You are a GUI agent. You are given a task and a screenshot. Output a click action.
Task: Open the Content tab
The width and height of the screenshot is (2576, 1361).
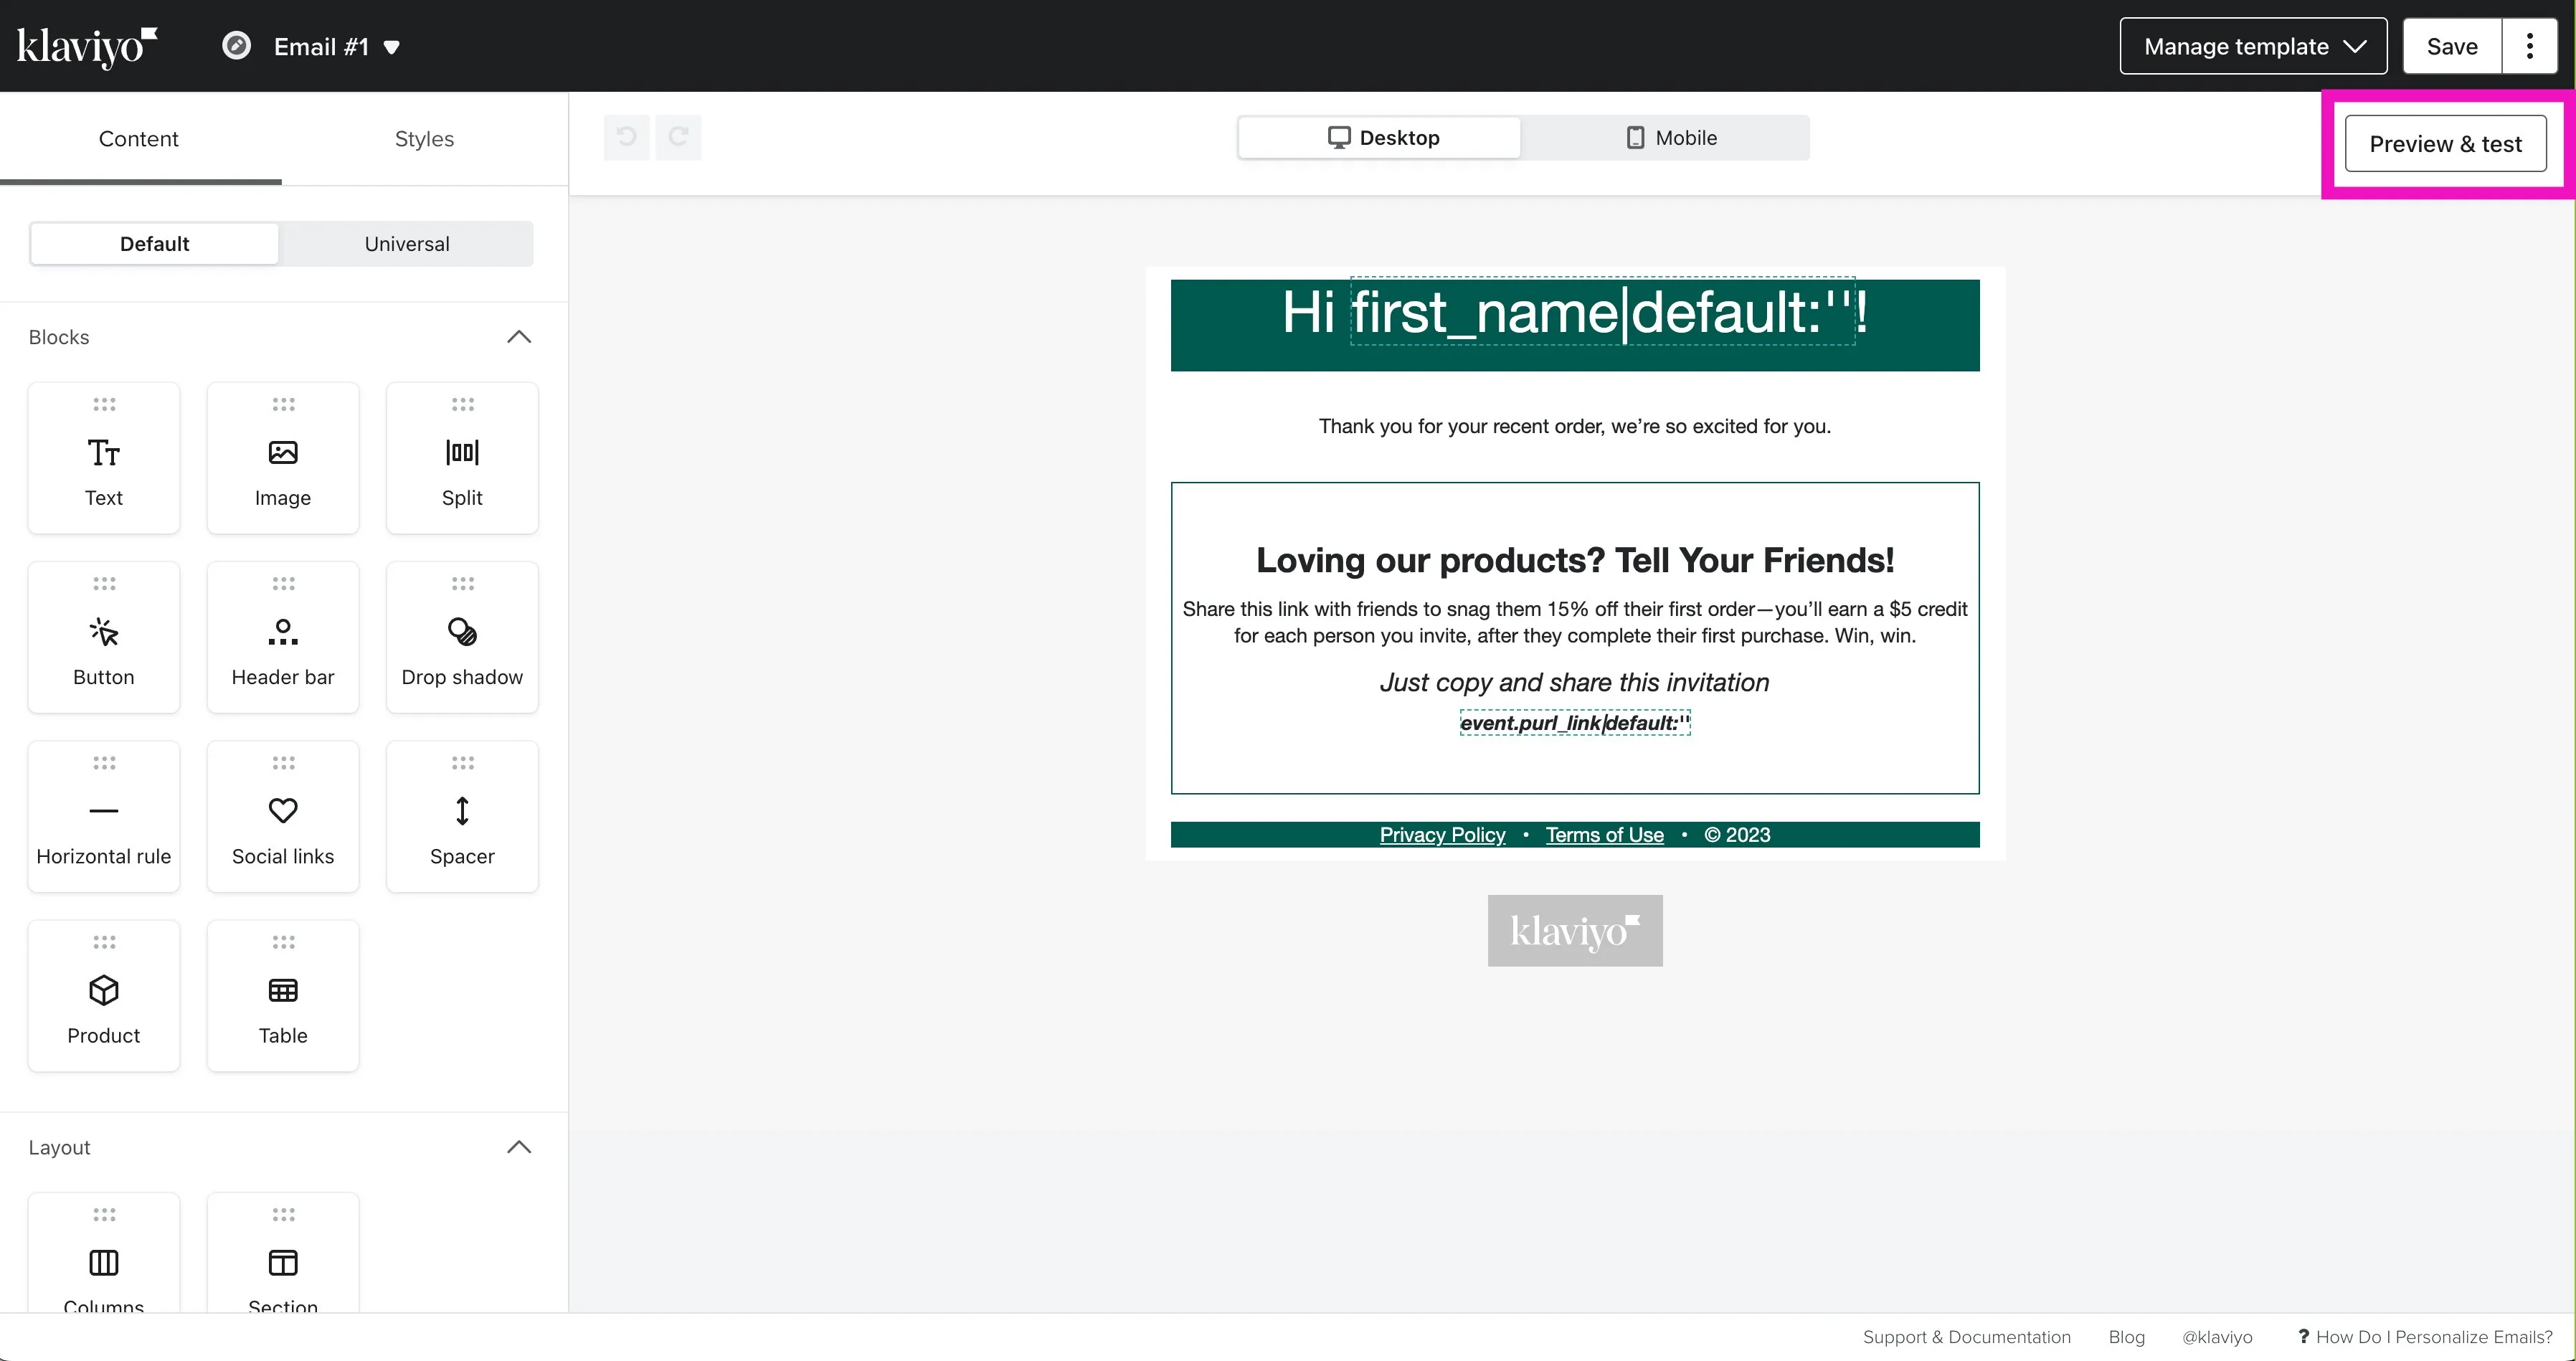139,139
